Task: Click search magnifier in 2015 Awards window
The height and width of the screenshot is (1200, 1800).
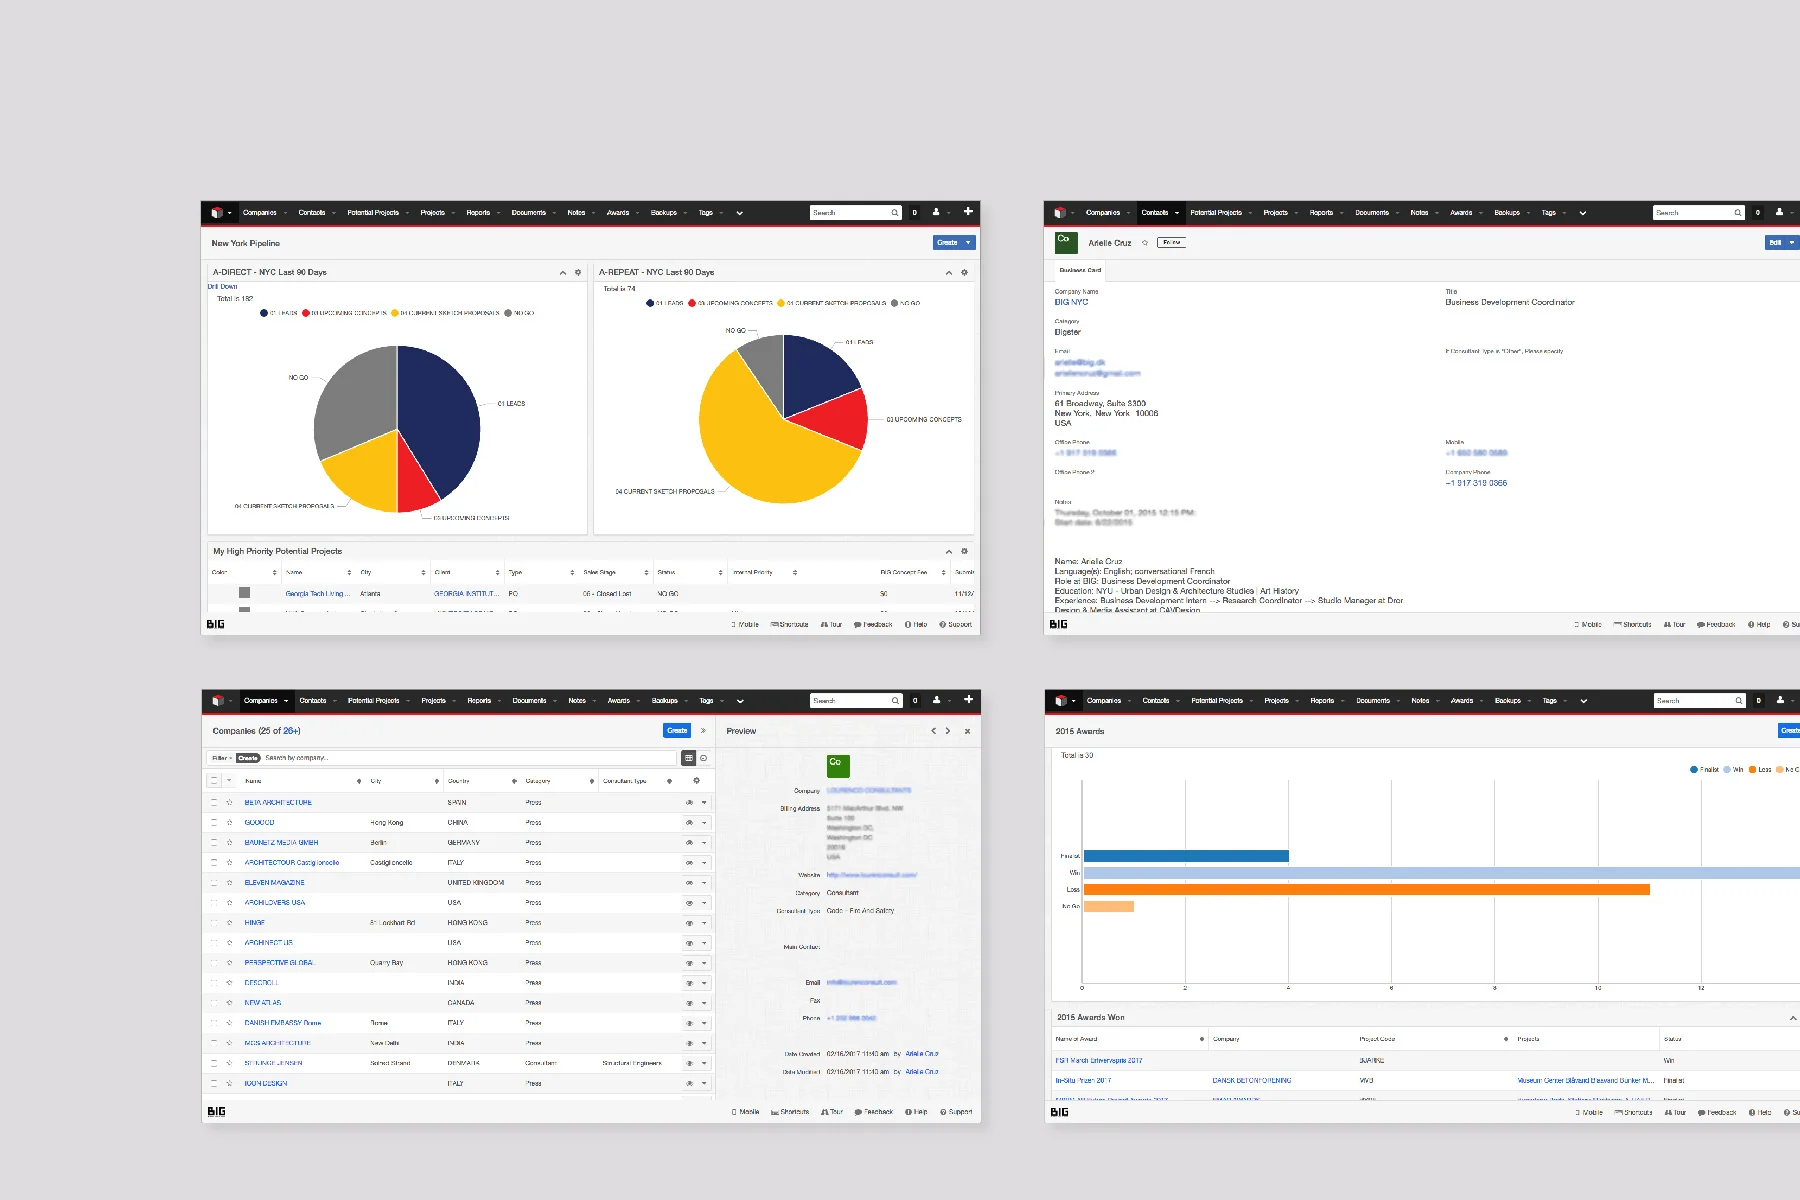Action: coord(1739,701)
